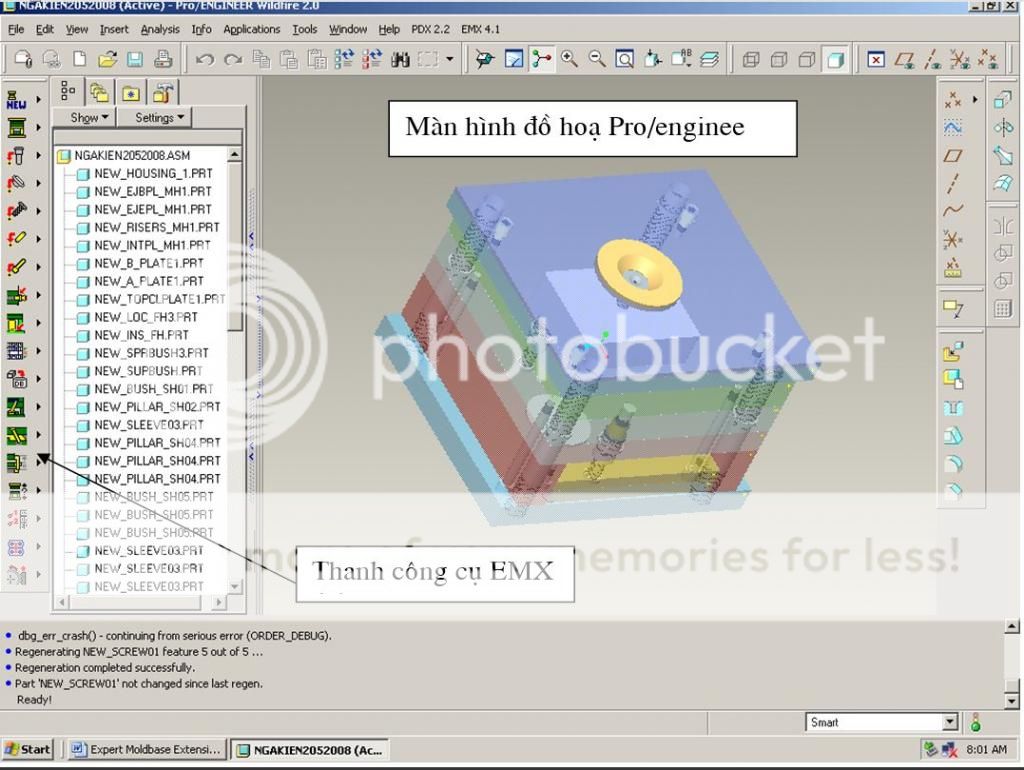Select NEW_HOUSING_1.PRT in model tree

point(153,173)
